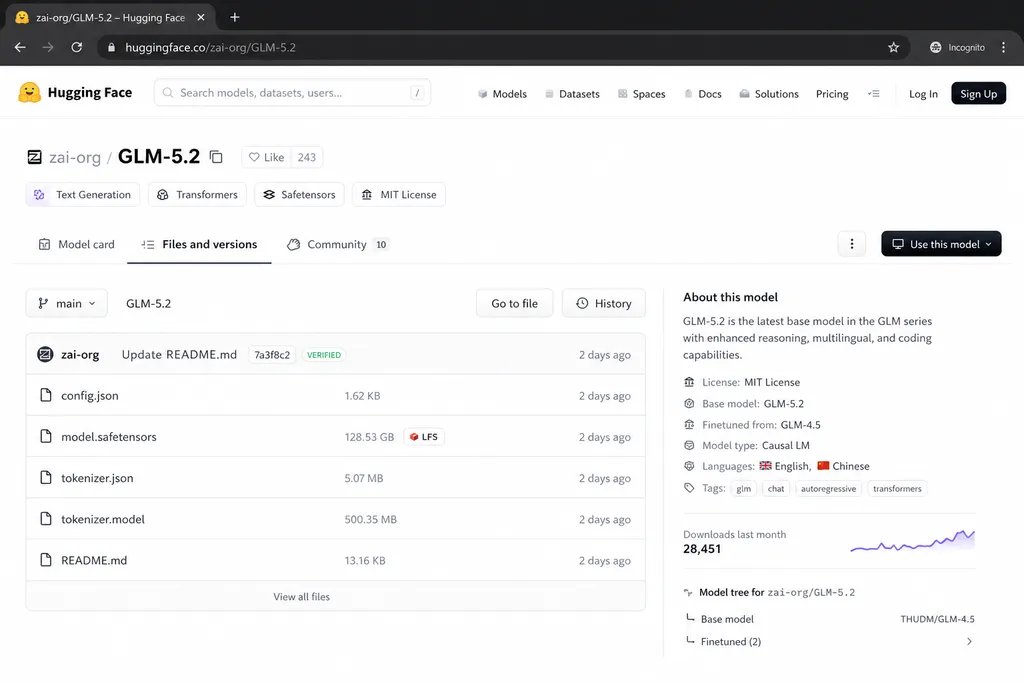This screenshot has width=1024, height=683.
Task: Expand the Finetuned (2) chevron
Action: 969,641
